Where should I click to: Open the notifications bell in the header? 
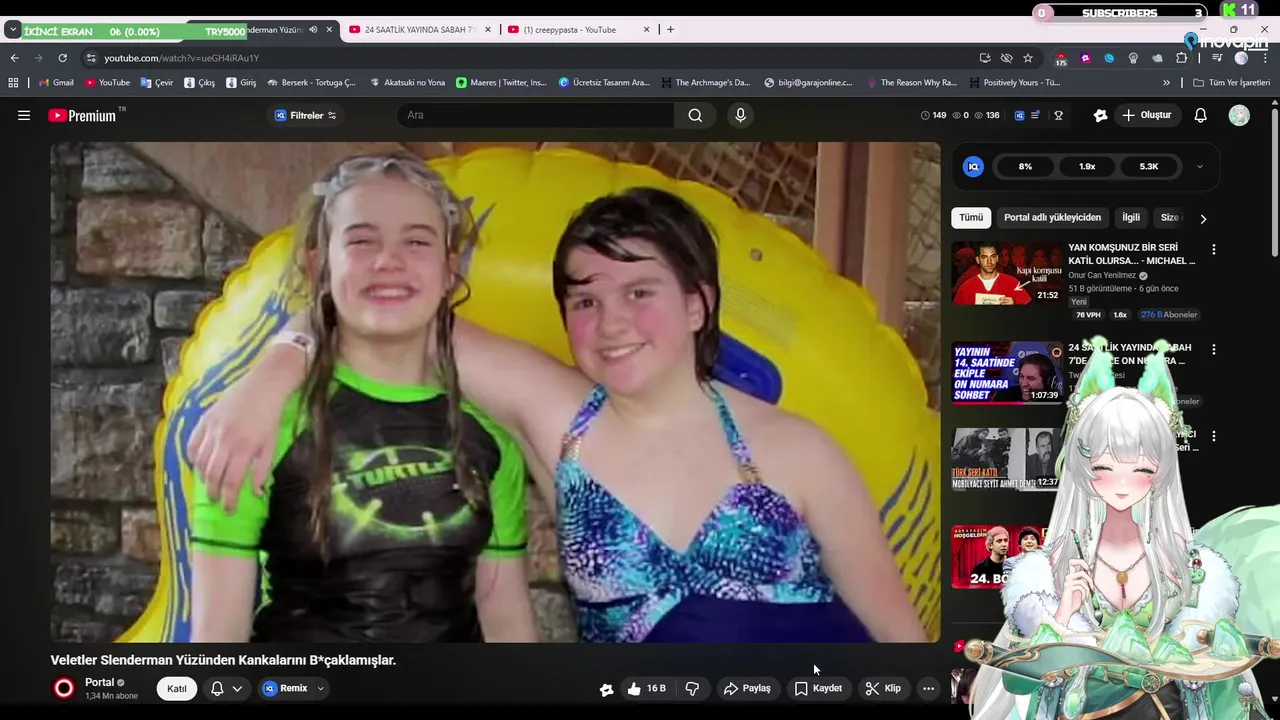[1200, 116]
